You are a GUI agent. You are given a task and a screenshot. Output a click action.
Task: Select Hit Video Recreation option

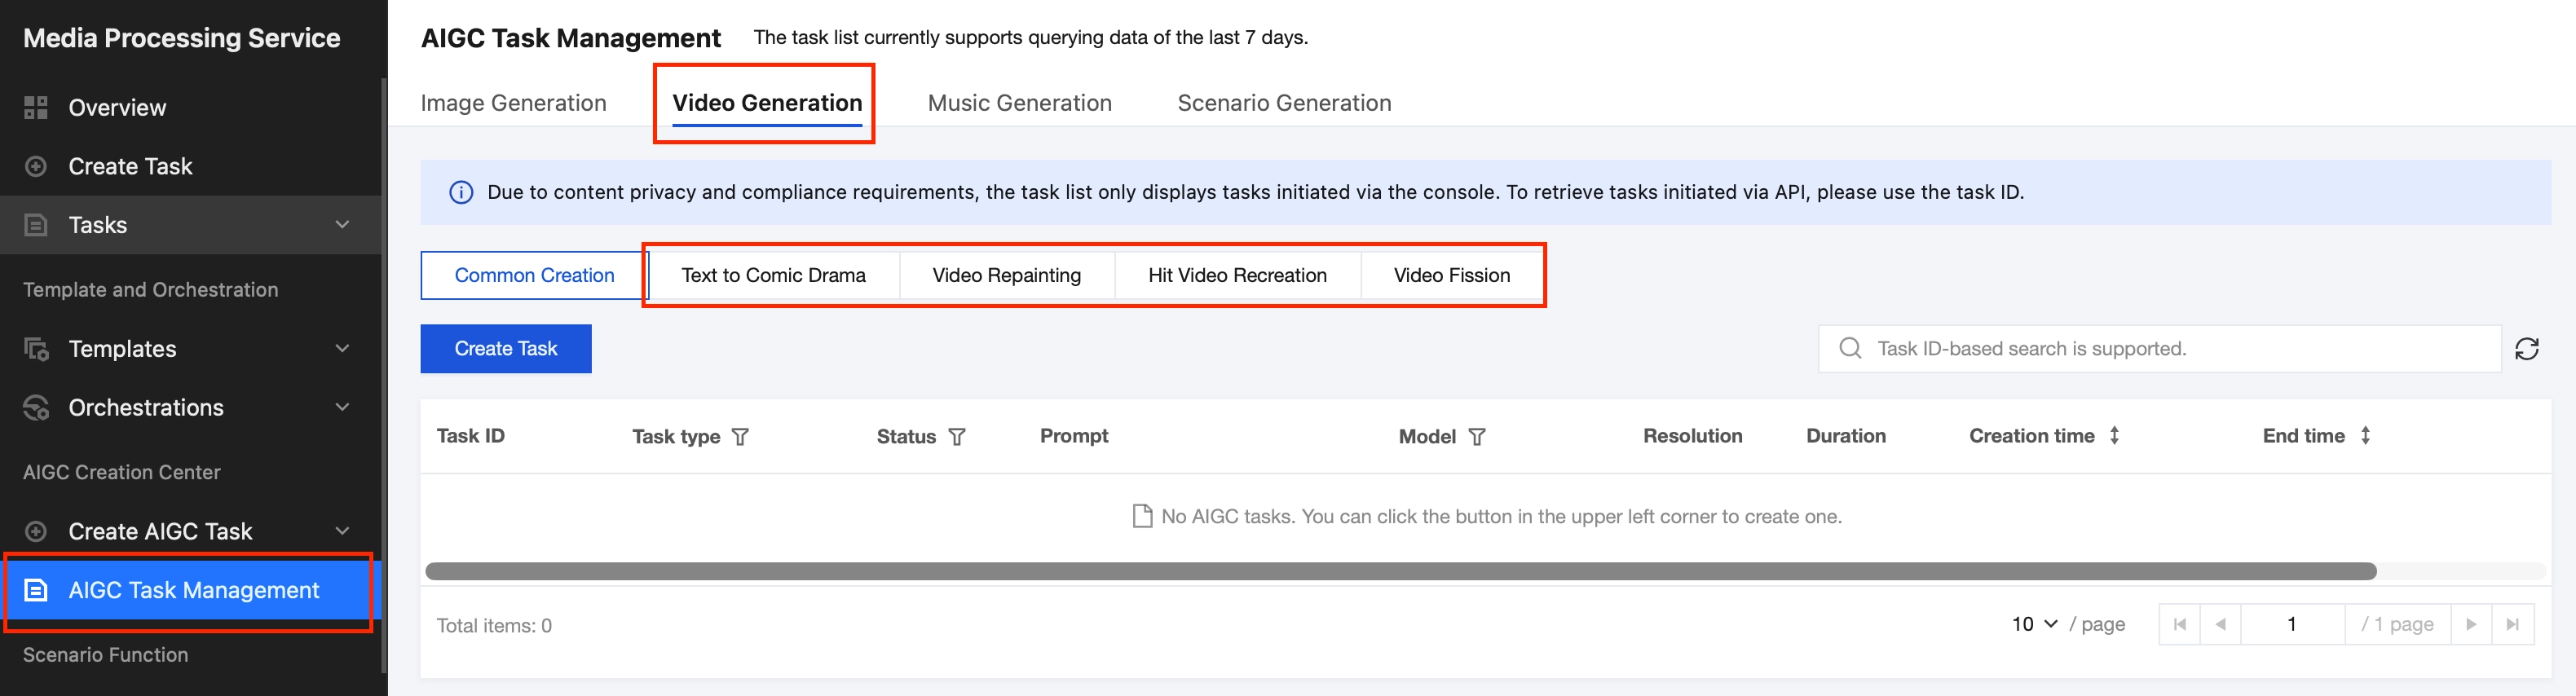pos(1237,276)
